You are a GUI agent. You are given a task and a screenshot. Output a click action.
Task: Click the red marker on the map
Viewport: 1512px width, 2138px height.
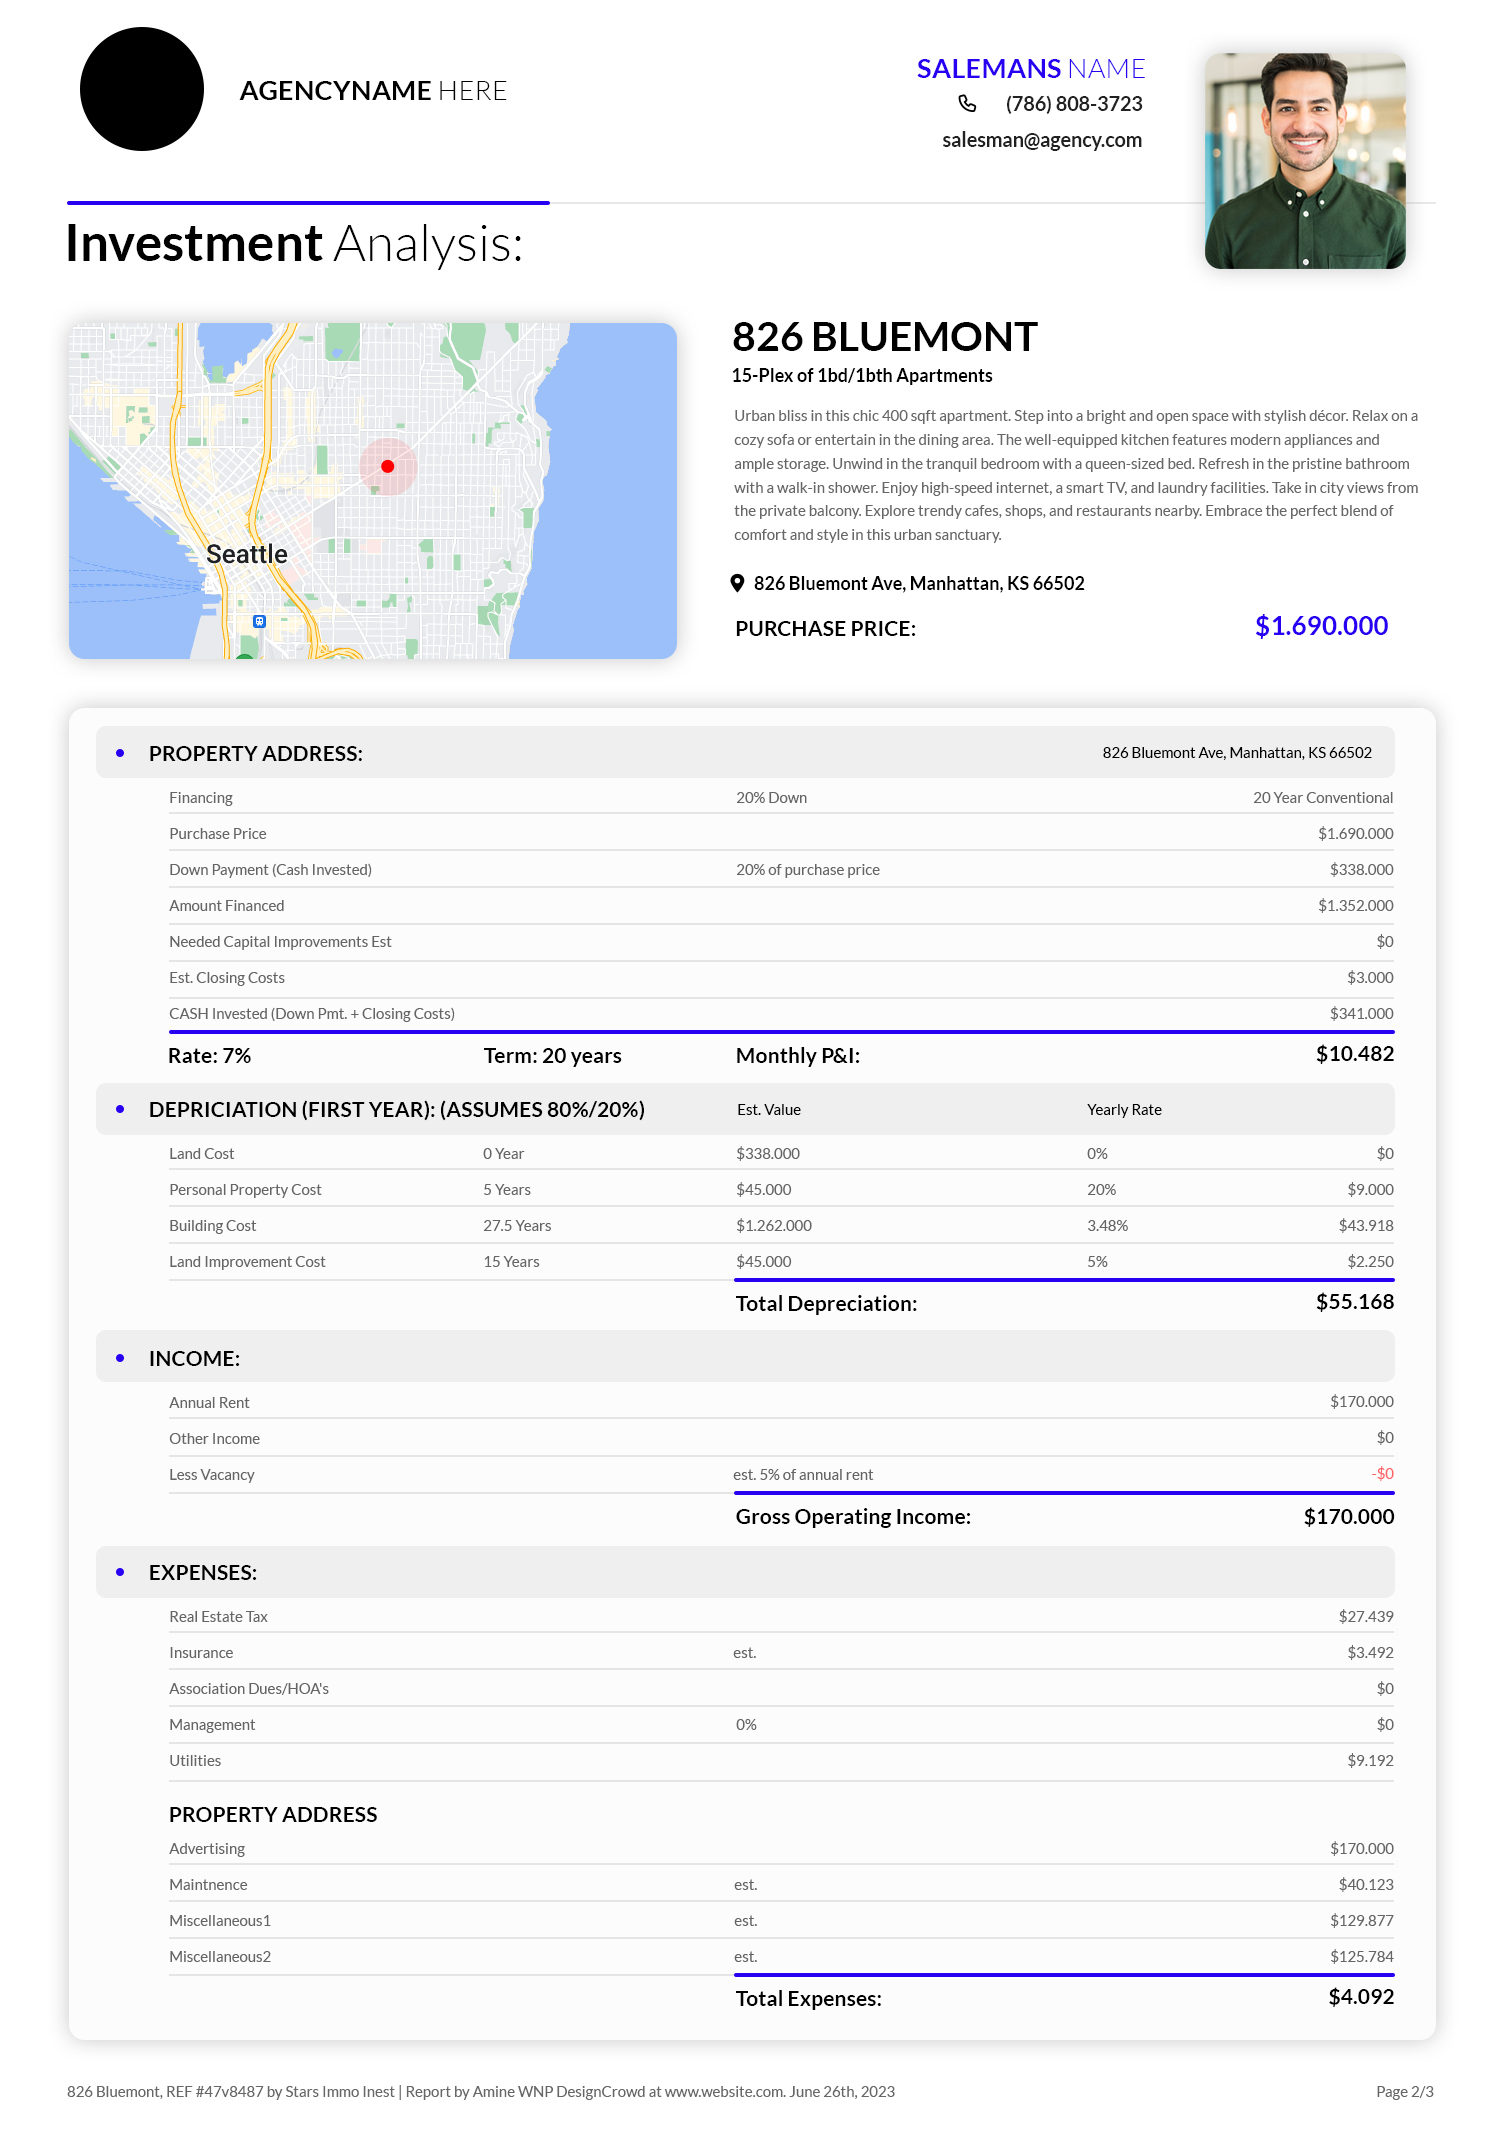point(388,466)
